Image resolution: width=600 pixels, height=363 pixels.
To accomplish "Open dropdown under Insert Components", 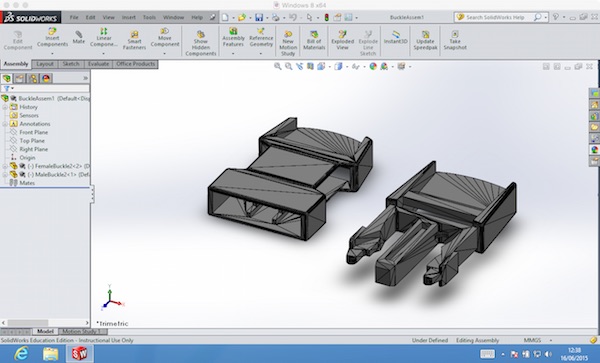I will (x=52, y=54).
